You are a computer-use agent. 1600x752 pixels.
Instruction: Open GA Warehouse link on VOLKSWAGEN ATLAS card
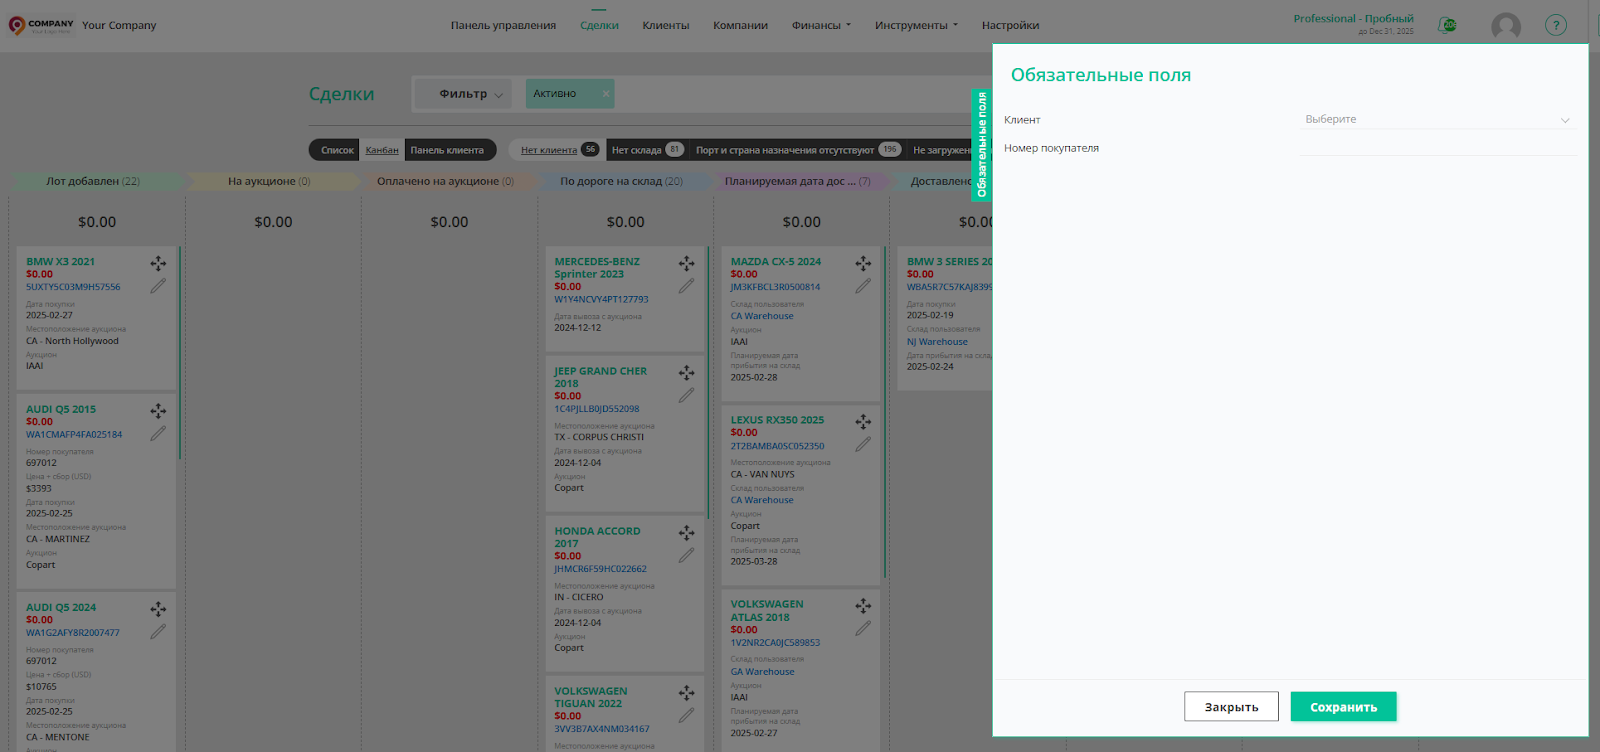click(x=762, y=672)
